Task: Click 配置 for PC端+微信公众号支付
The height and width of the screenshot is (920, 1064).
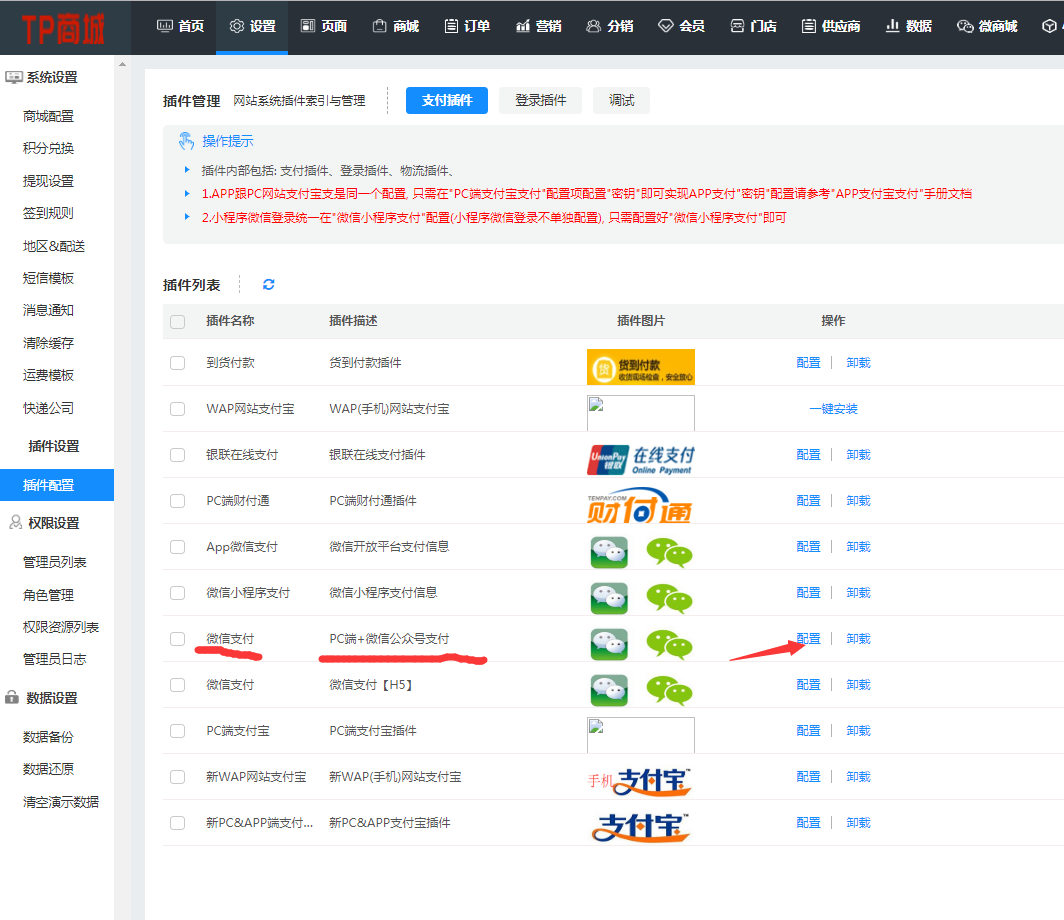Action: [x=808, y=639]
